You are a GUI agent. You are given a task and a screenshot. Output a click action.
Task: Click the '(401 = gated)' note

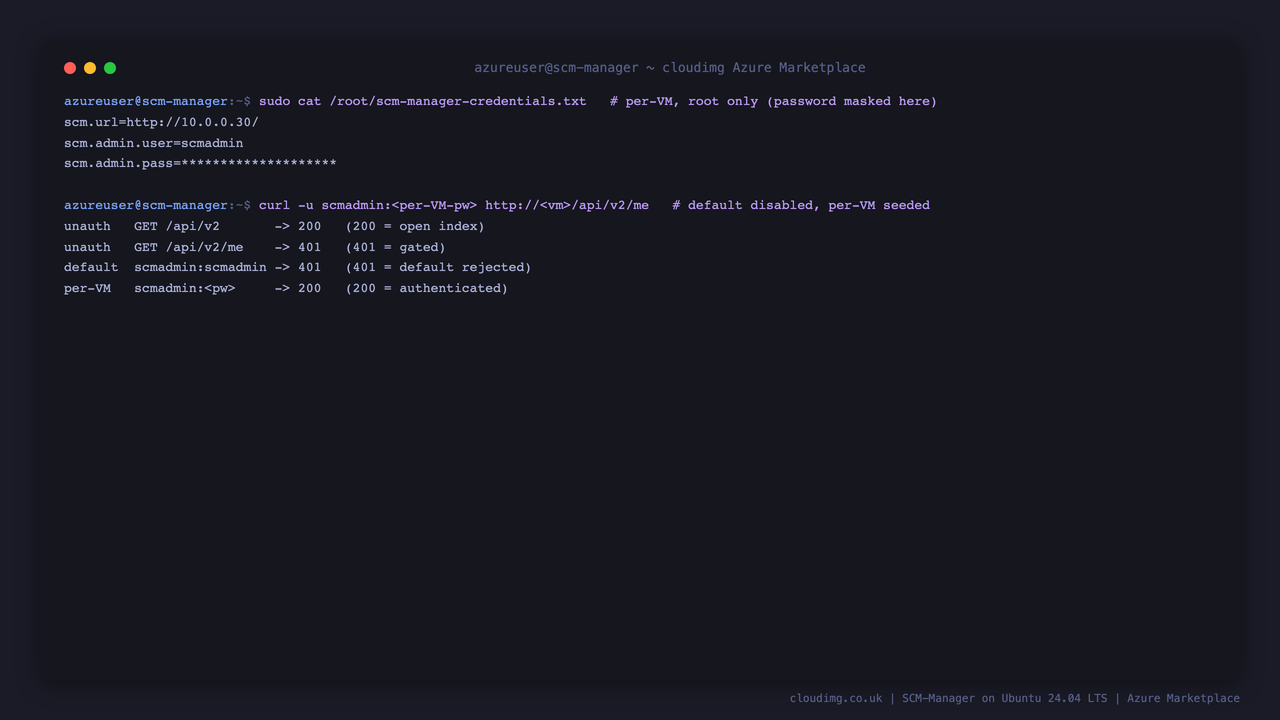click(395, 247)
